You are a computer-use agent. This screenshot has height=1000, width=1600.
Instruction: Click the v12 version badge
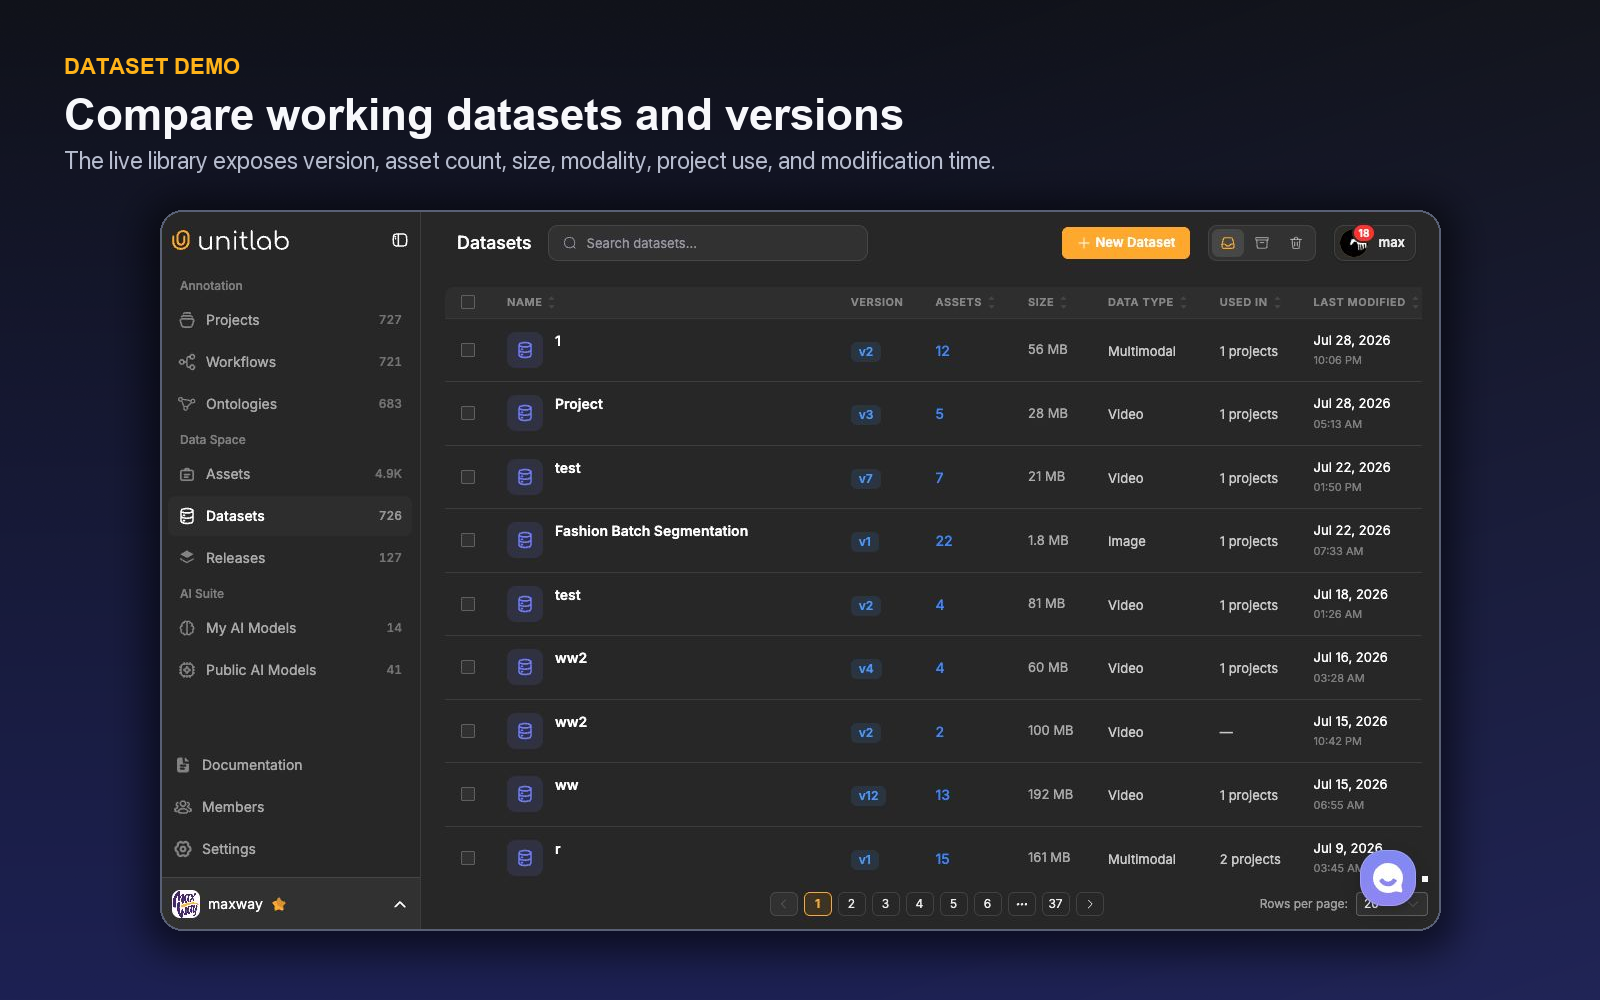(868, 796)
